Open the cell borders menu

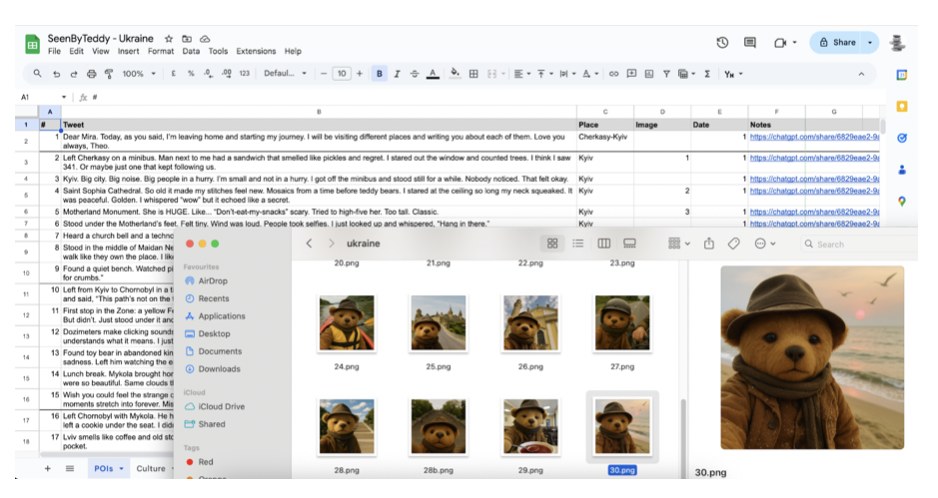pos(473,74)
